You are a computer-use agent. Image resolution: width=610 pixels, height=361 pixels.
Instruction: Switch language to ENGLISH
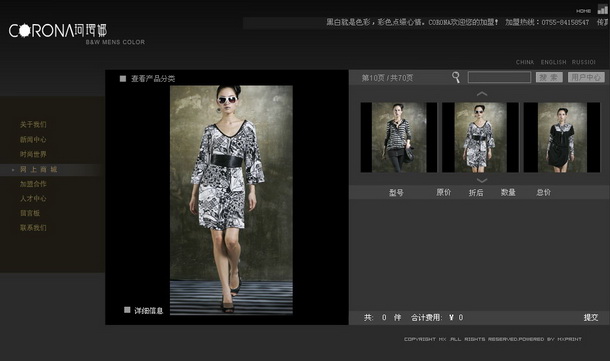click(553, 62)
